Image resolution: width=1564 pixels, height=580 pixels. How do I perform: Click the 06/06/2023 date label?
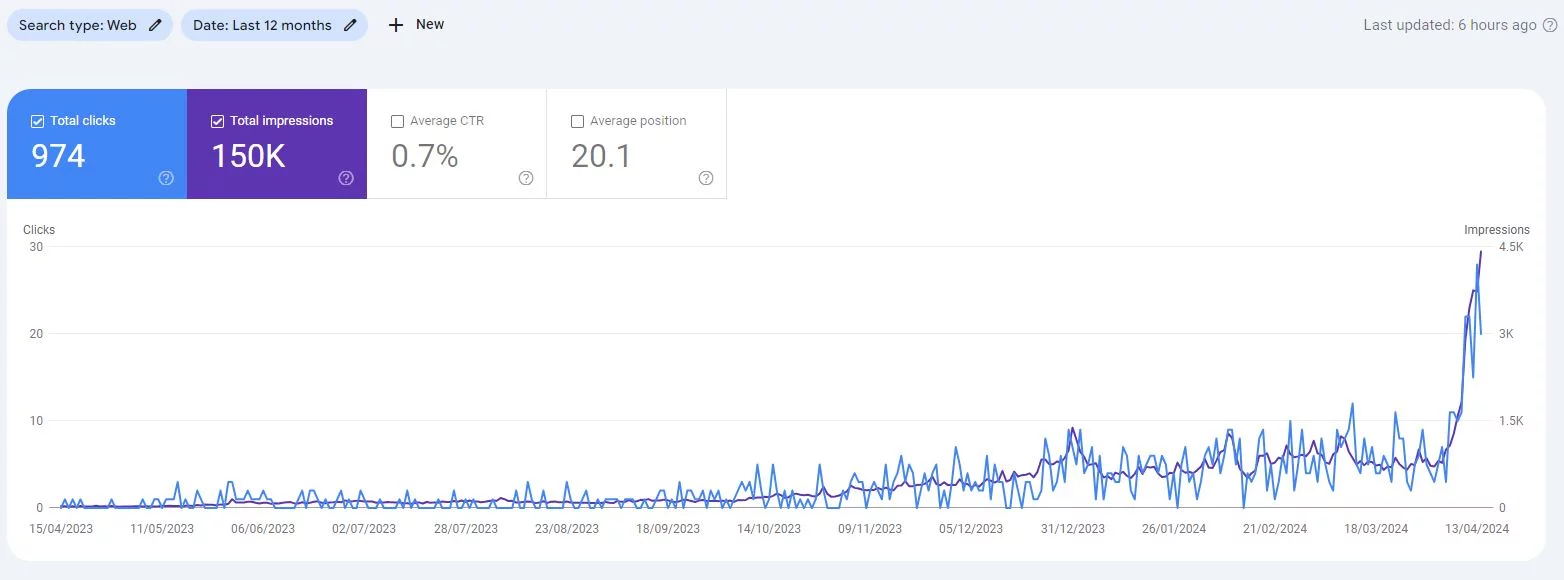[263, 529]
